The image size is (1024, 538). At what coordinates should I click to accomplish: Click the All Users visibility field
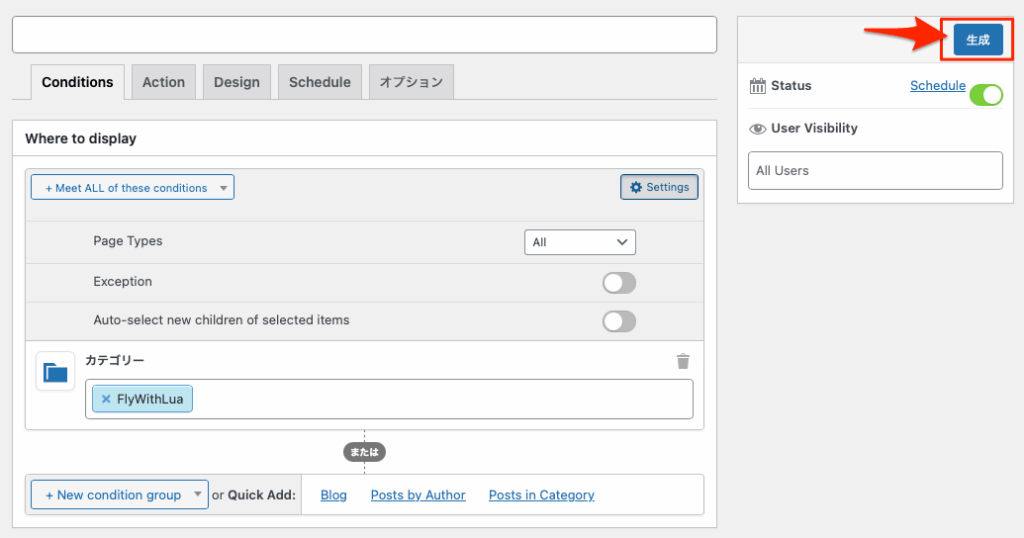(x=875, y=170)
